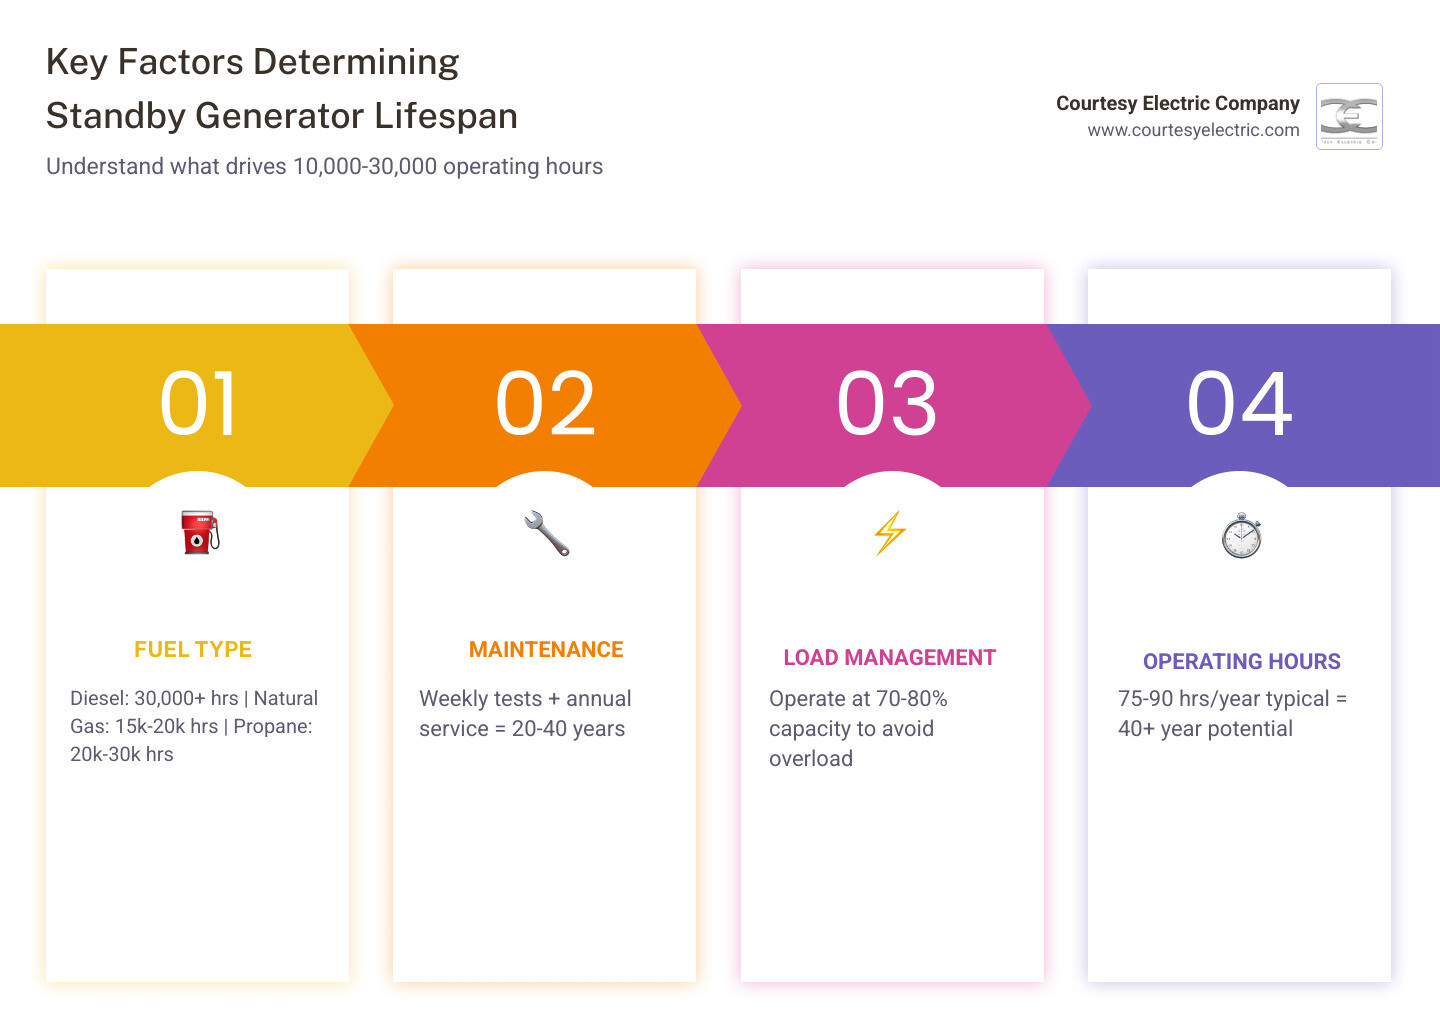Image resolution: width=1440 pixels, height=1024 pixels.
Task: Open the www.courtesyelectric.com link
Action: 1193,130
